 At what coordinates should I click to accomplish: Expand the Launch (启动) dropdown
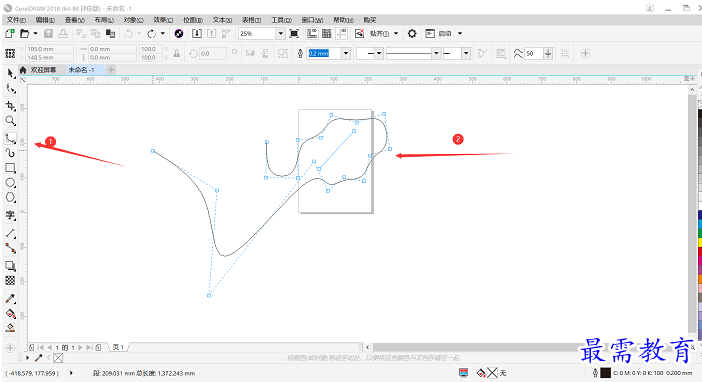460,34
